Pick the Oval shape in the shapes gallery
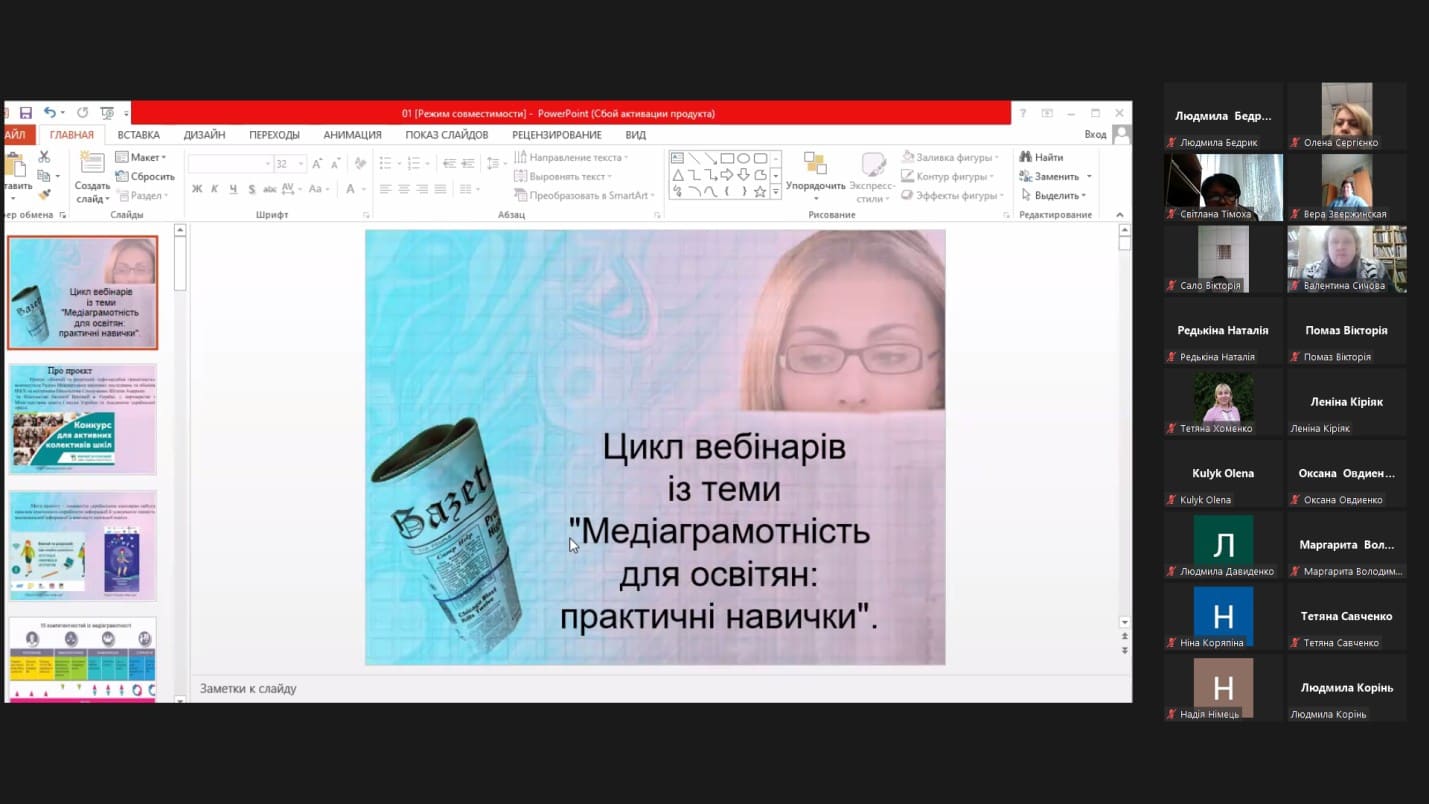Screen dimensions: 1429x804 (x=744, y=158)
